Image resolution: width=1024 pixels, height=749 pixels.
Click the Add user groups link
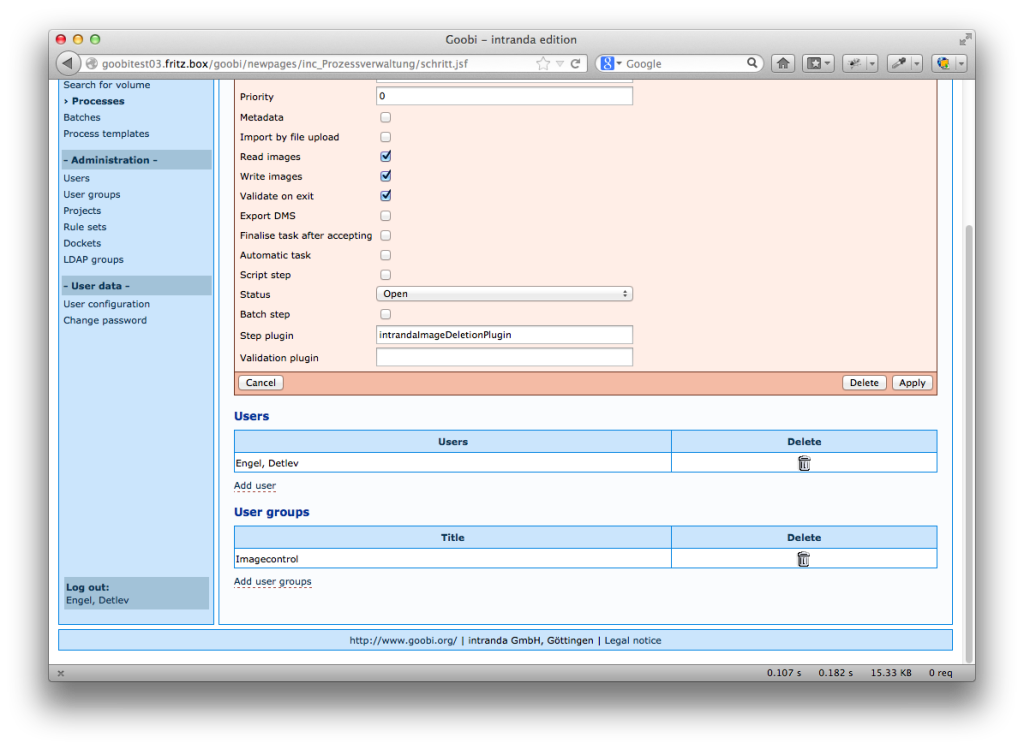272,582
